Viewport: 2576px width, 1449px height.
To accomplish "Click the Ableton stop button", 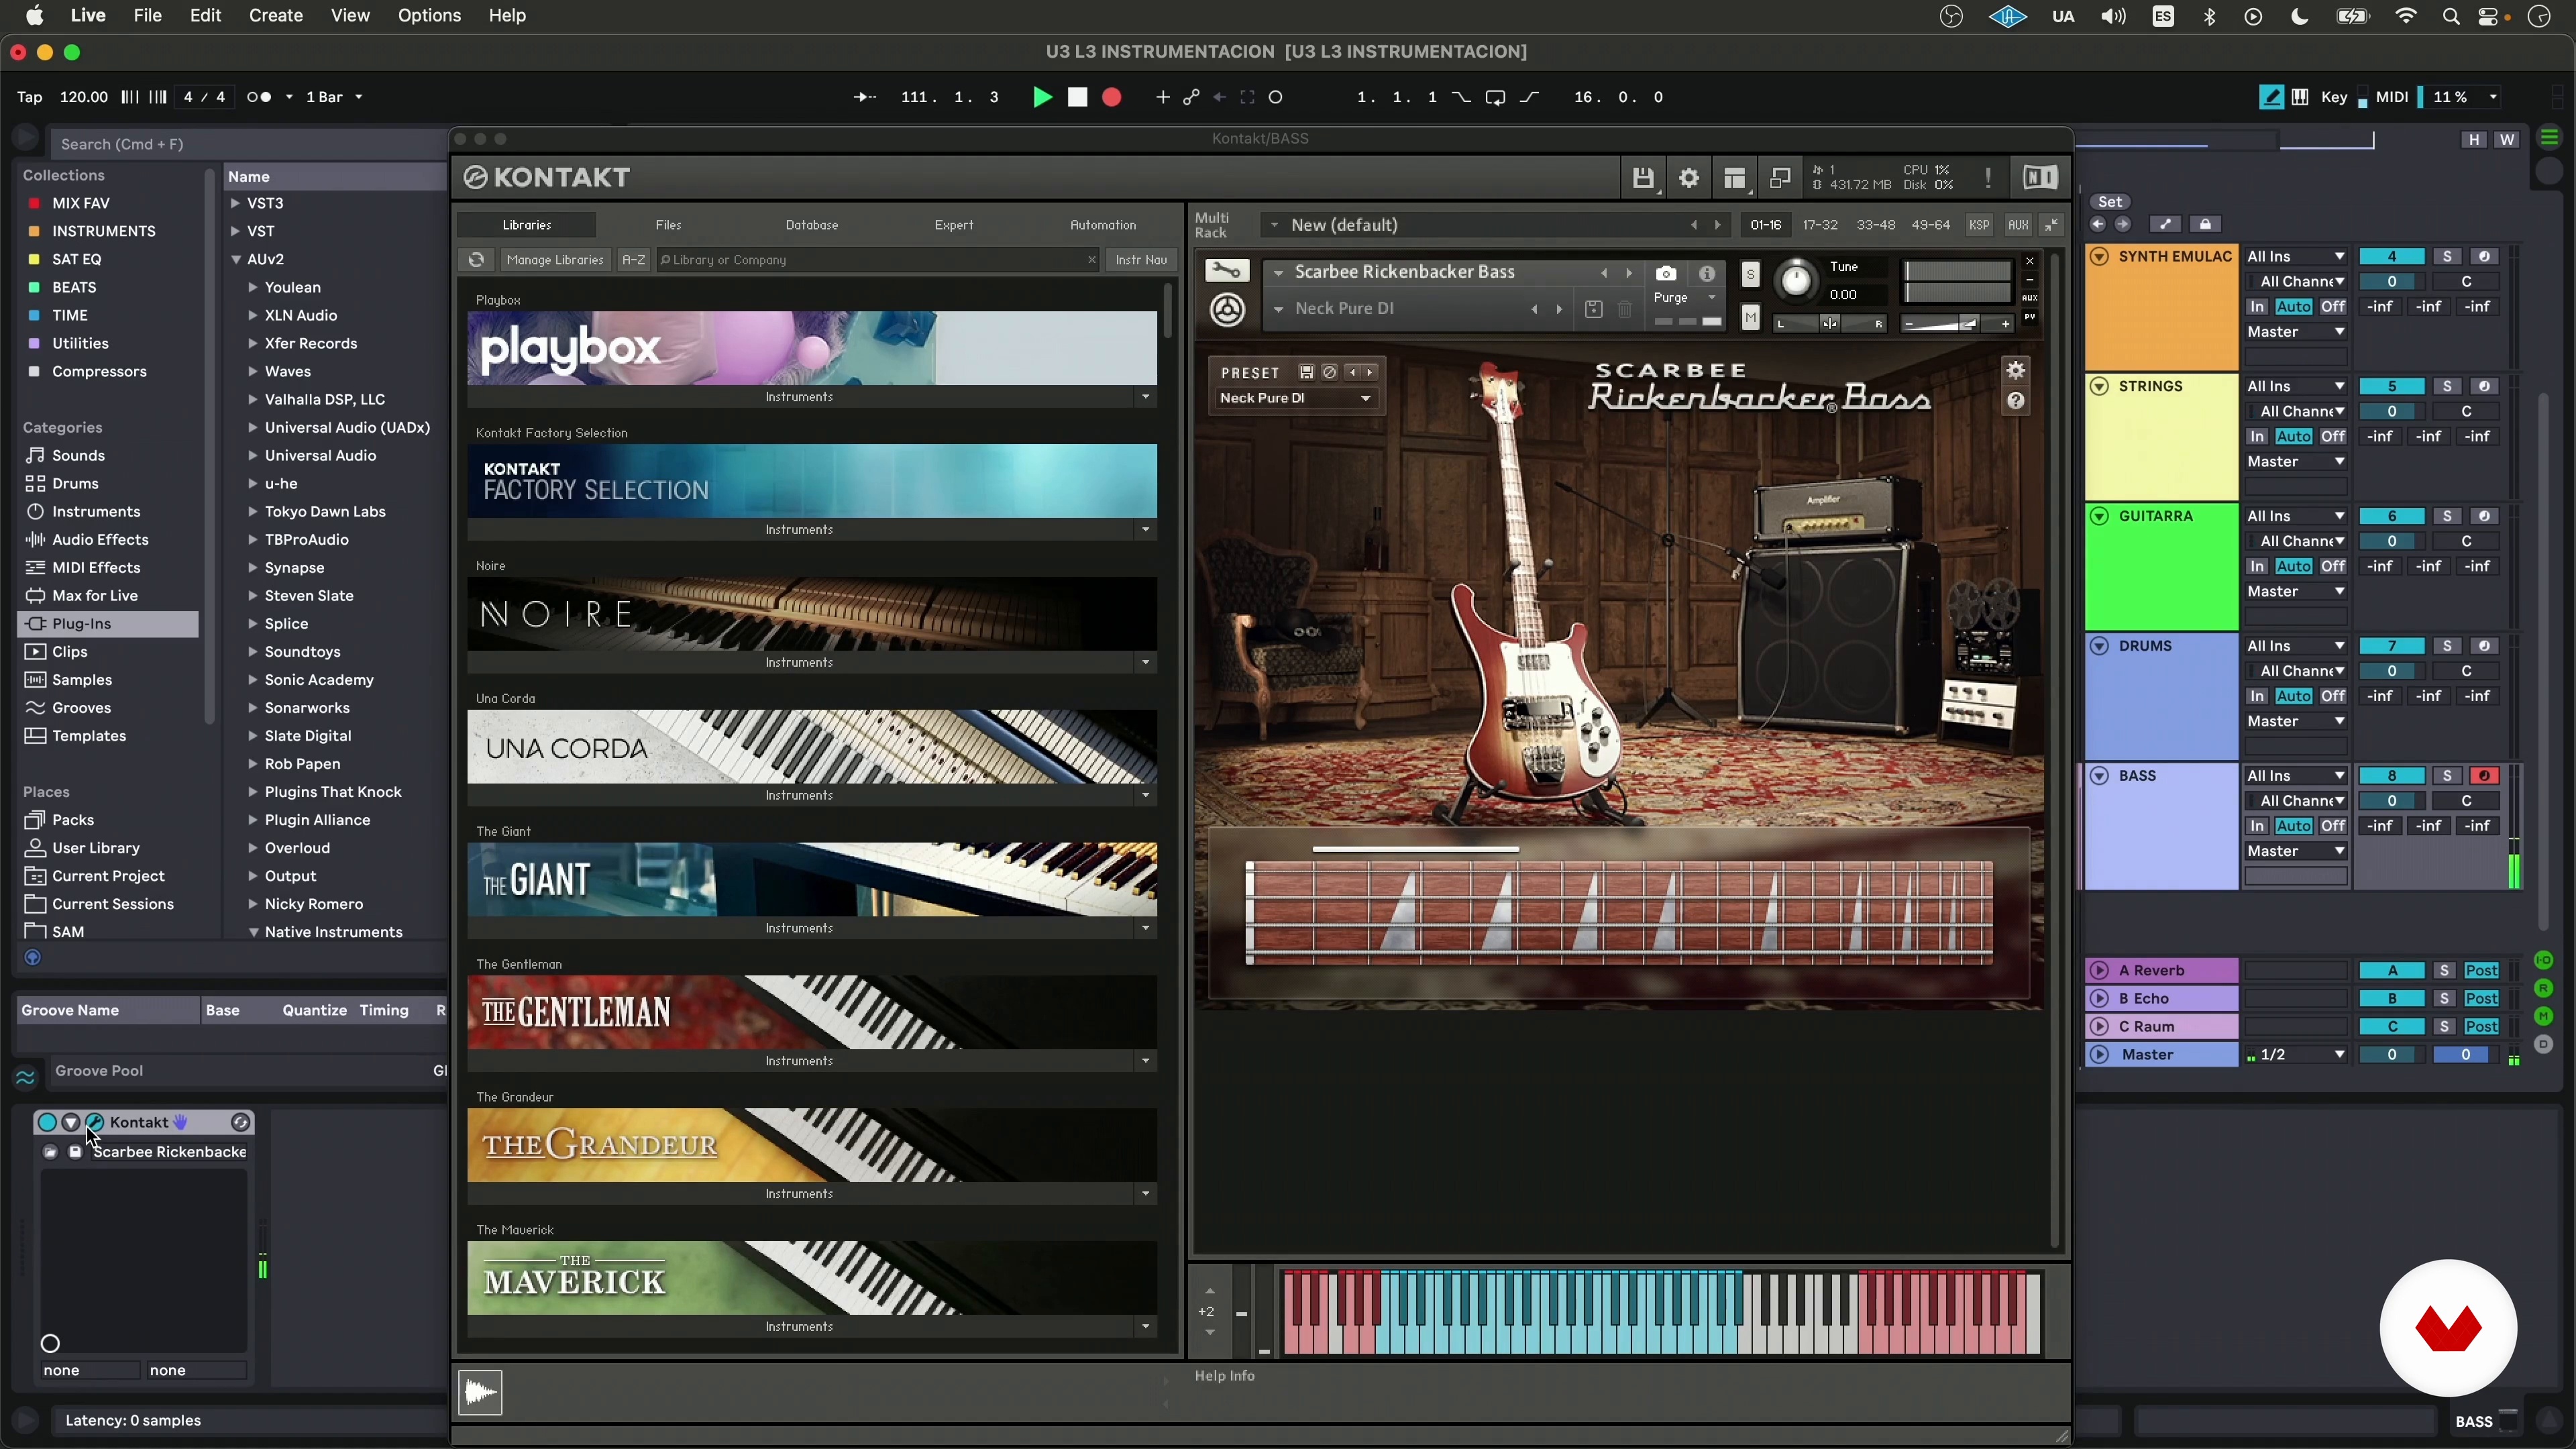I will [1077, 97].
